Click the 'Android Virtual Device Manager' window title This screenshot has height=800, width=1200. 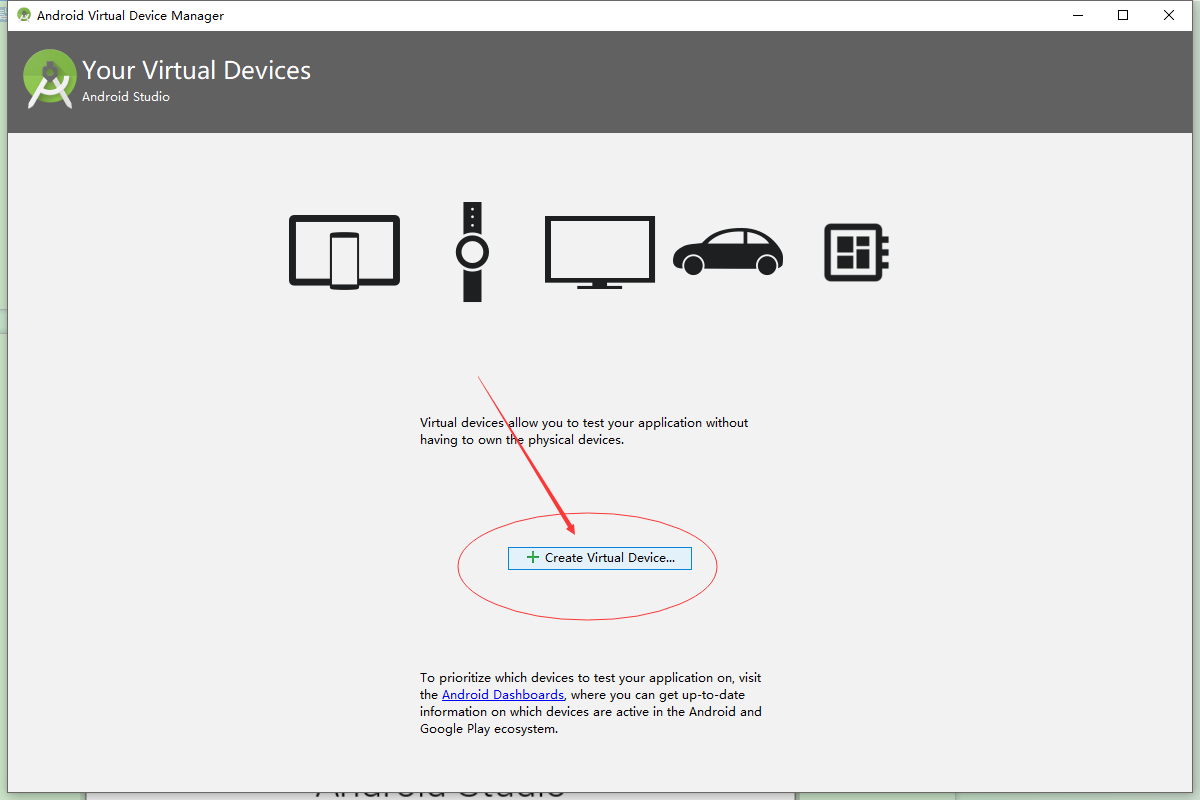click(x=130, y=15)
